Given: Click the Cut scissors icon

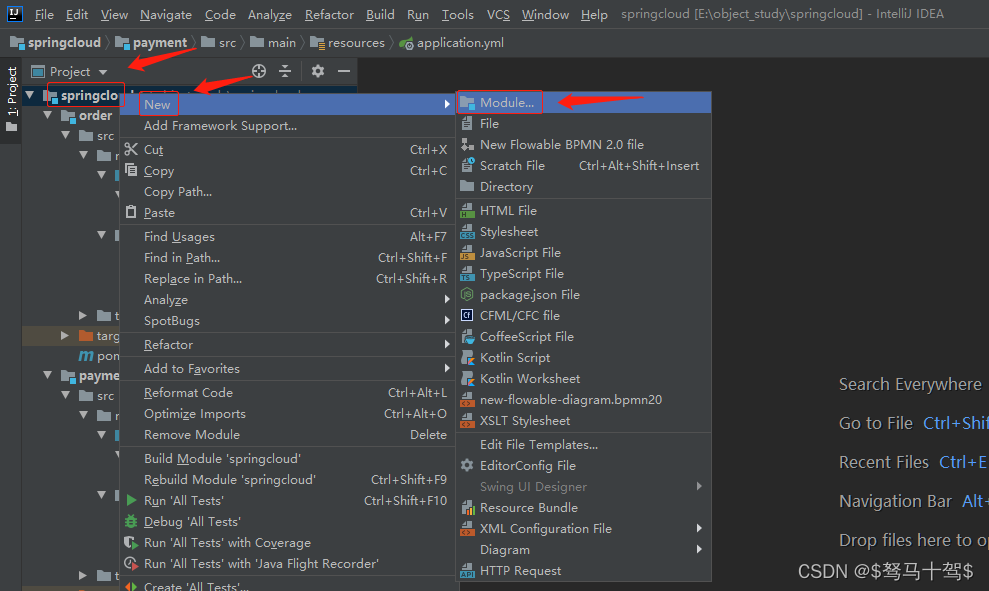Looking at the screenshot, I should (x=131, y=149).
